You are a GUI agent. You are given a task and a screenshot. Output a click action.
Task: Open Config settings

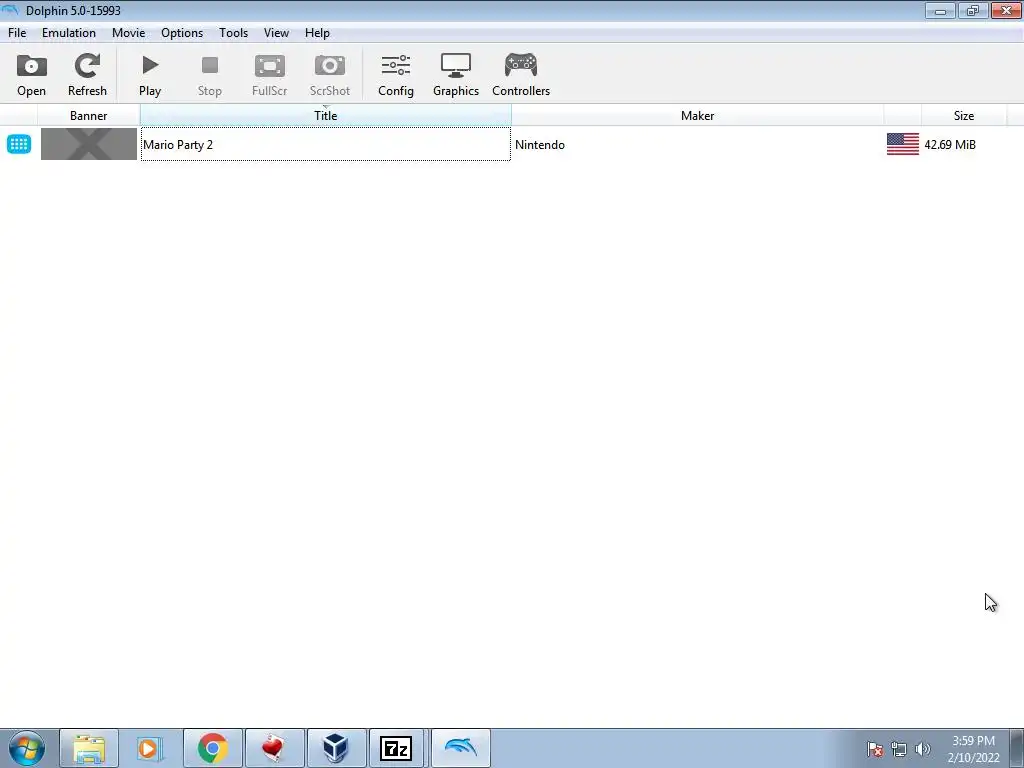396,74
